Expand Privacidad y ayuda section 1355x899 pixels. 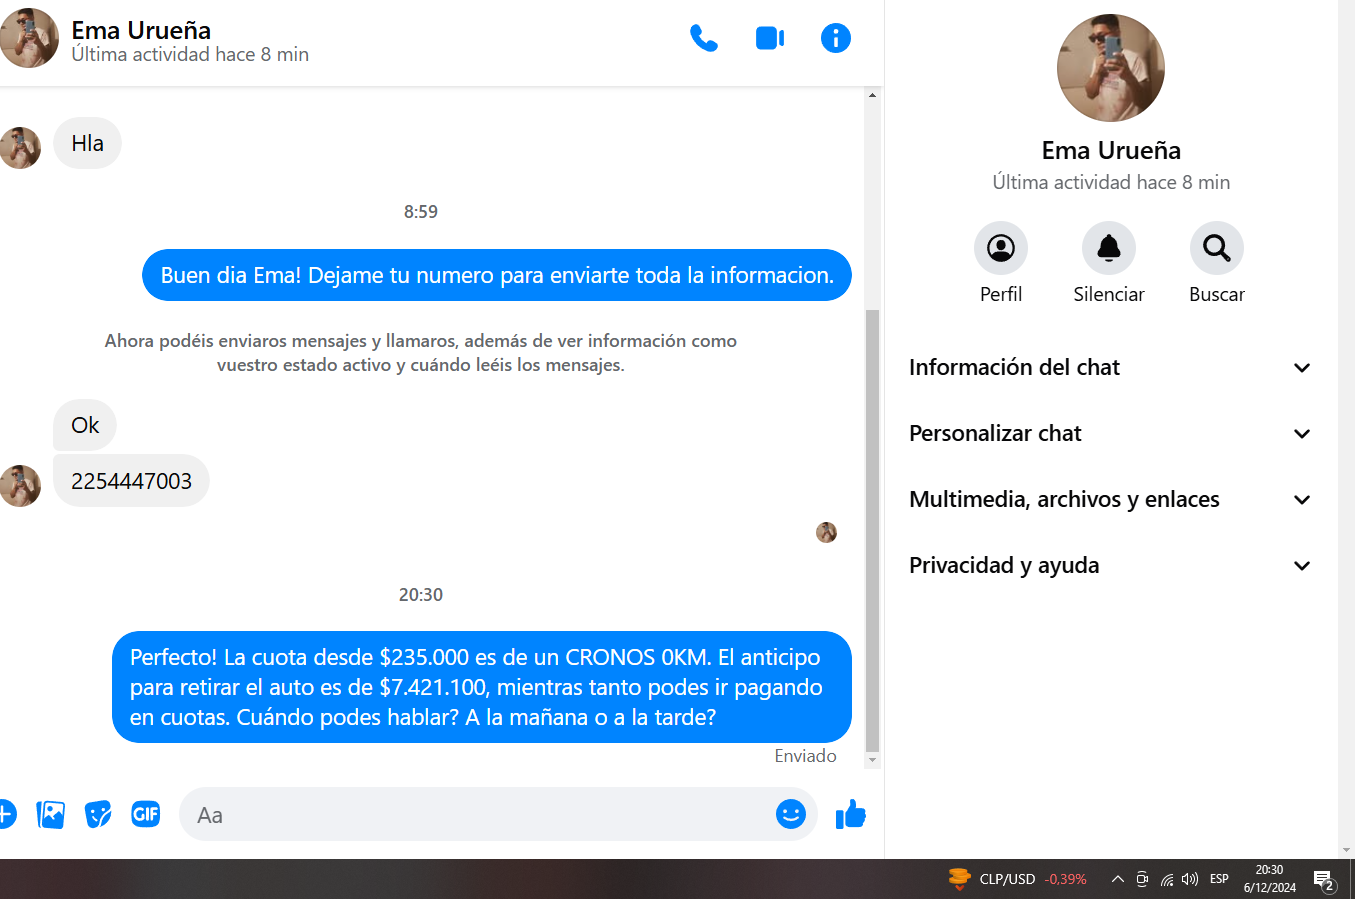point(1110,565)
